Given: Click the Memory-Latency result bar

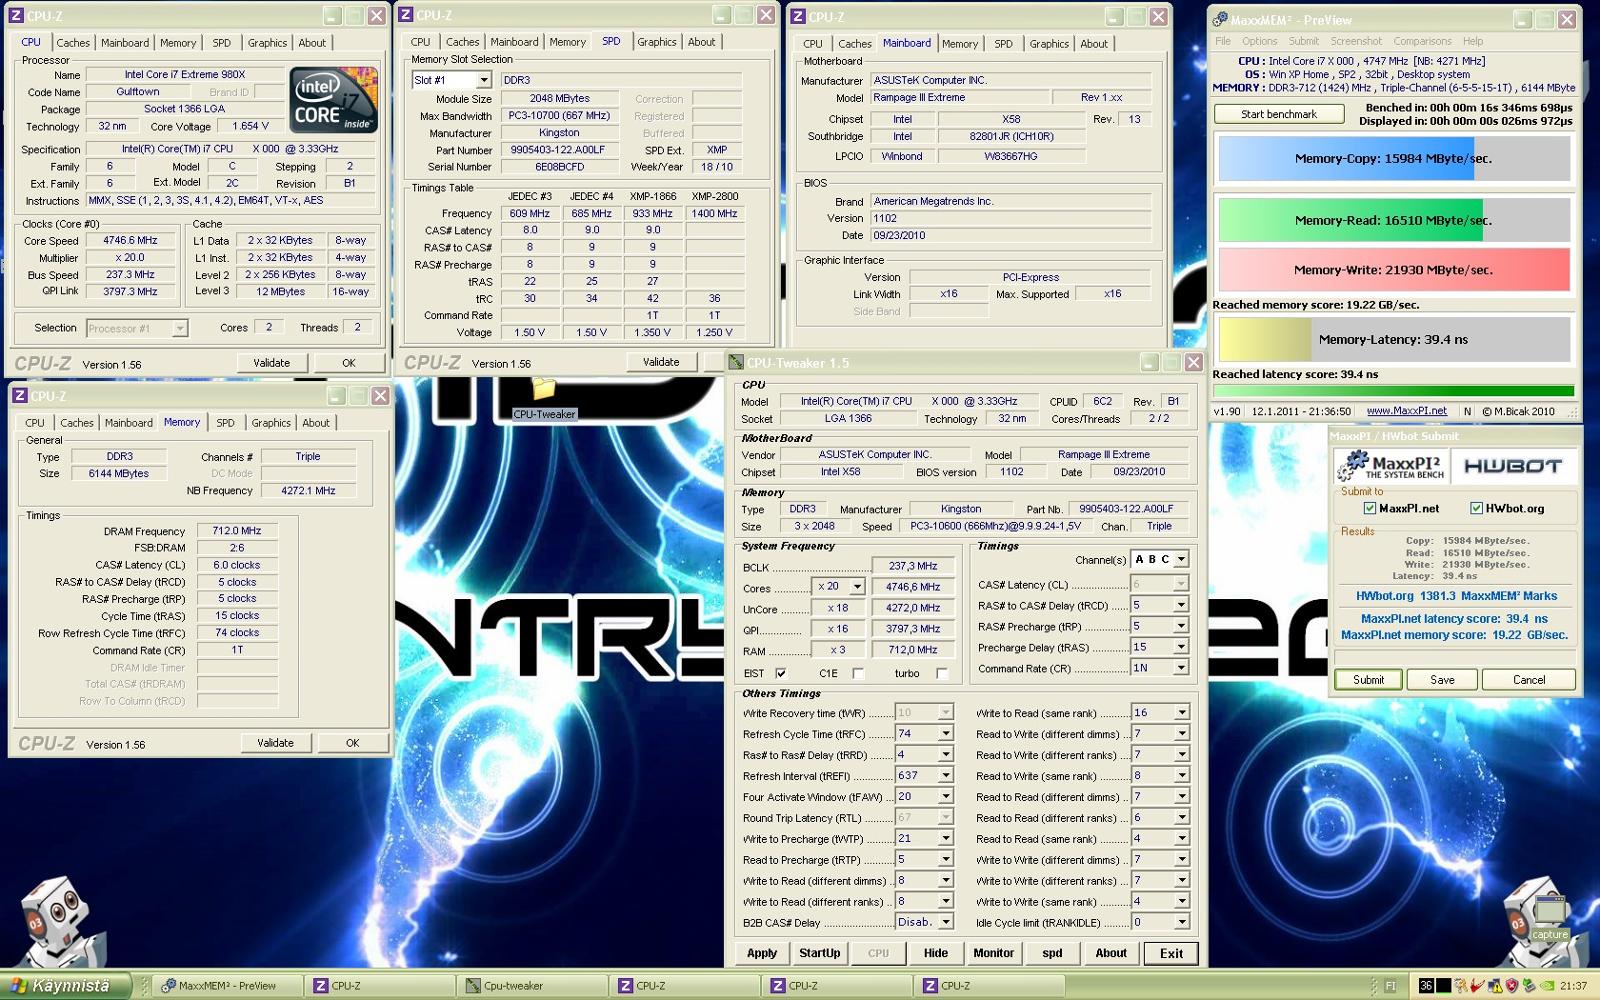Looking at the screenshot, I should pos(1393,339).
